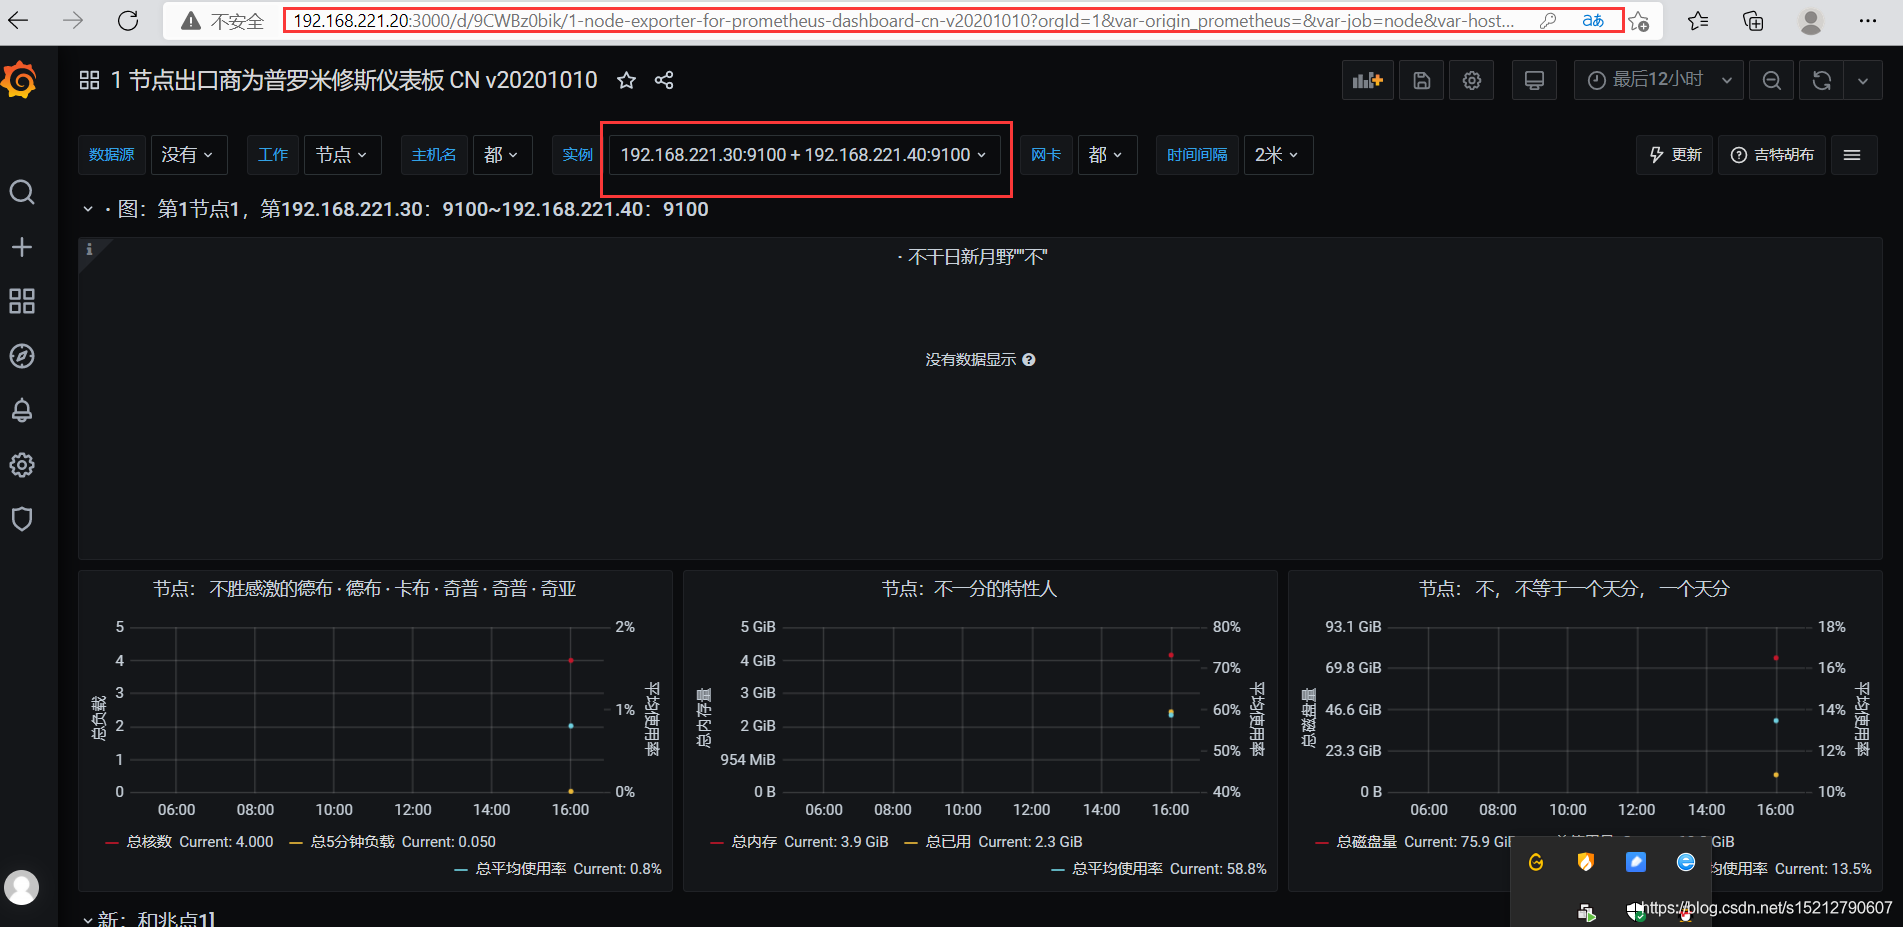This screenshot has height=927, width=1903.
Task: Open the 网卡 dropdown showing 都
Action: [x=1107, y=155]
